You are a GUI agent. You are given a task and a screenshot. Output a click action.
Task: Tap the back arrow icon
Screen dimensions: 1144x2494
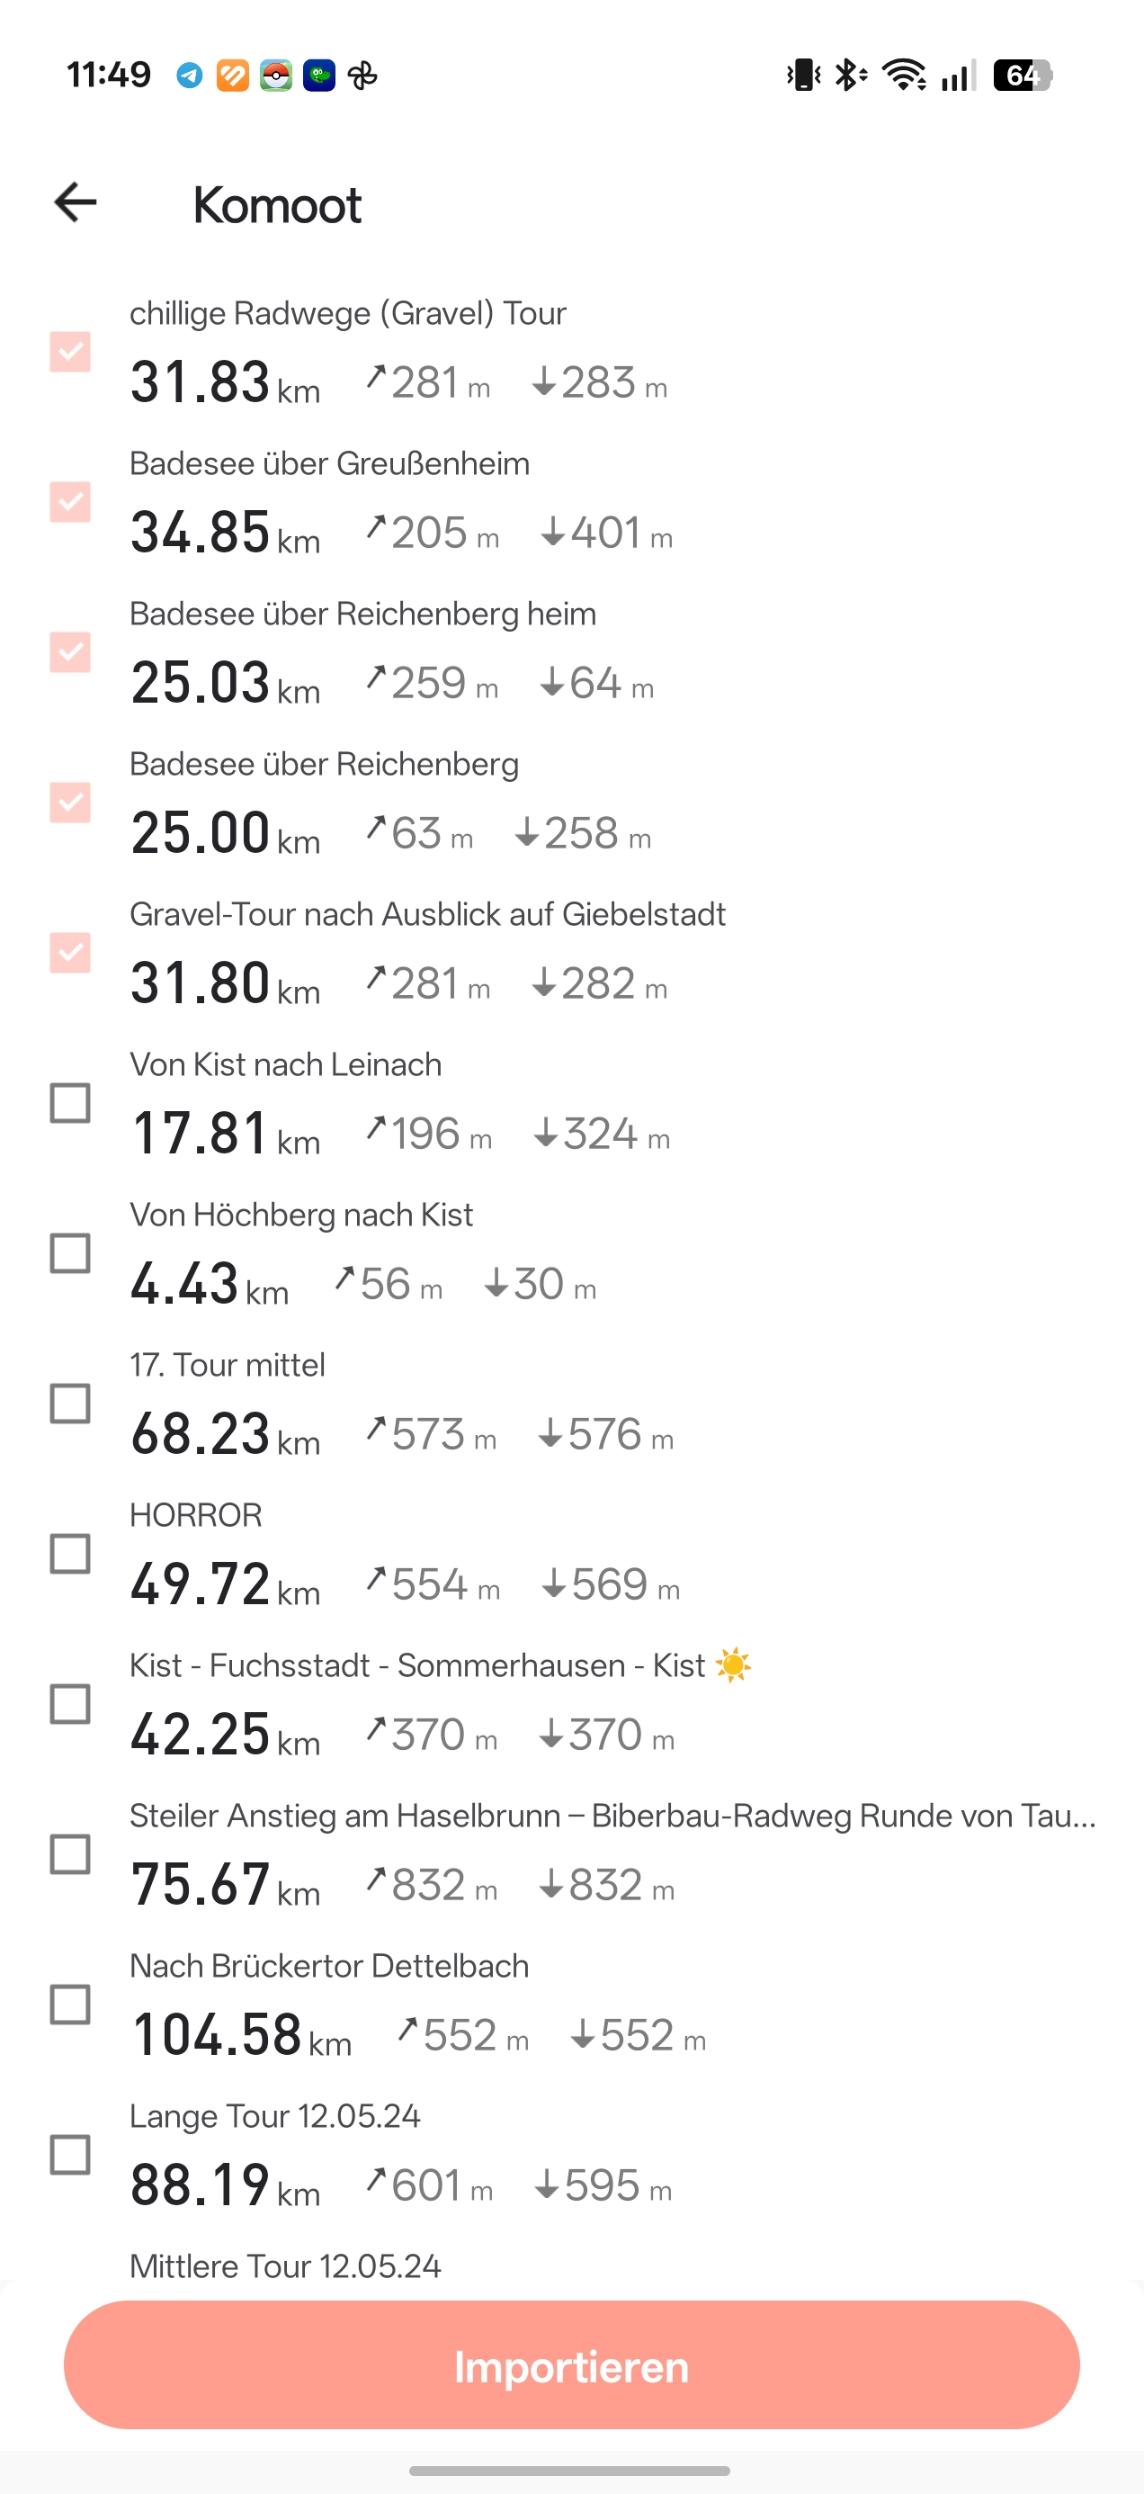pos(76,202)
